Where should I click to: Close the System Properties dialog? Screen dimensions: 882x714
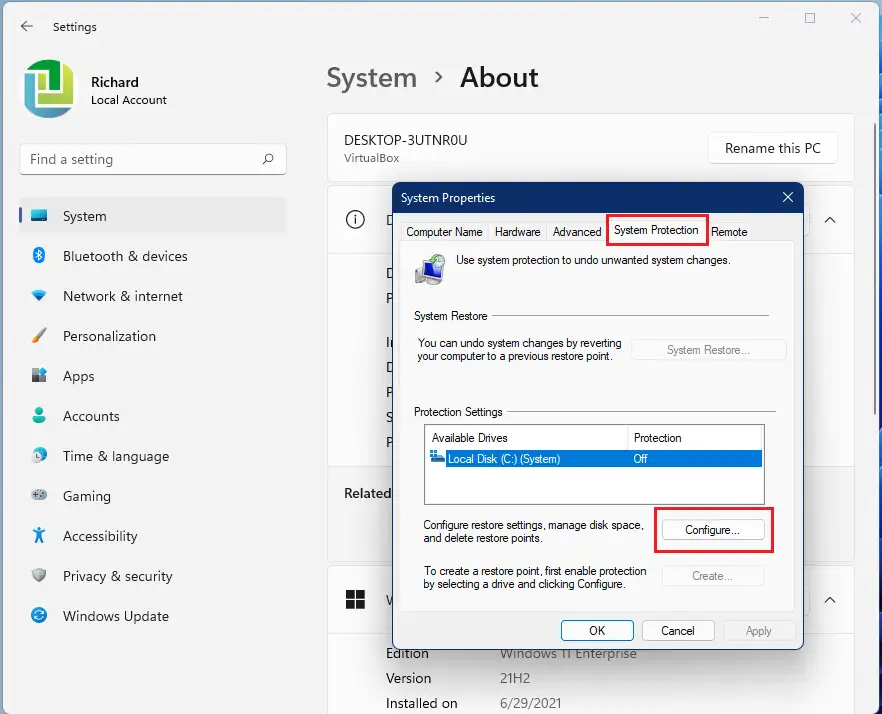(x=788, y=197)
